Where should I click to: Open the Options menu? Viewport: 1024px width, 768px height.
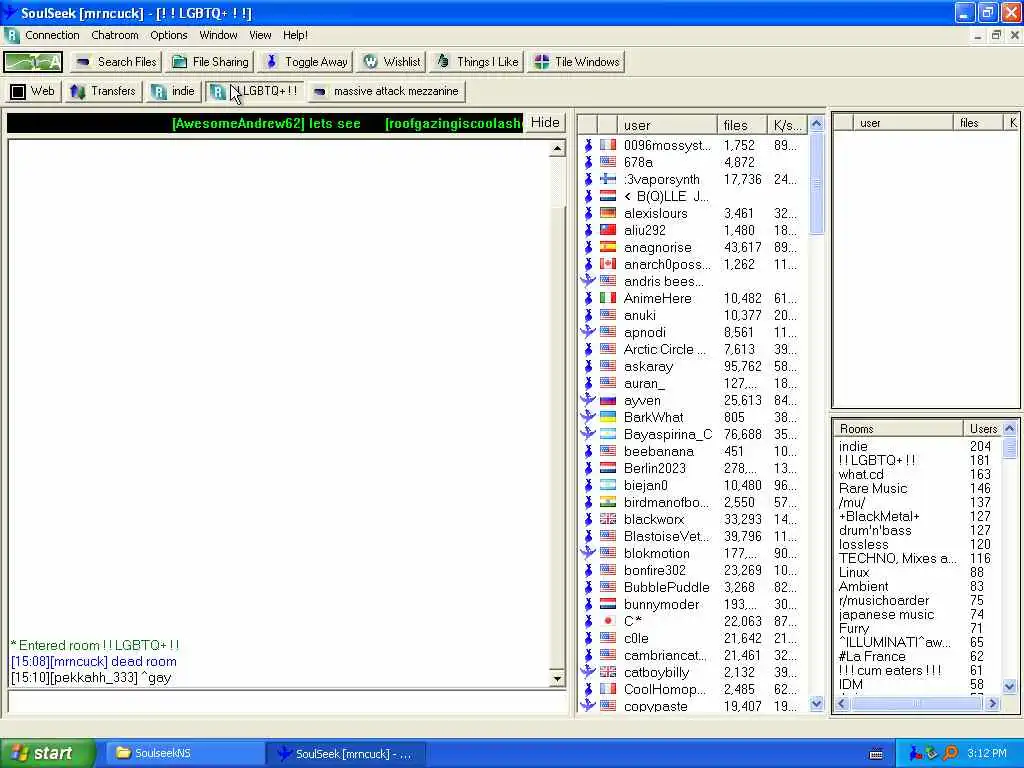[x=168, y=35]
